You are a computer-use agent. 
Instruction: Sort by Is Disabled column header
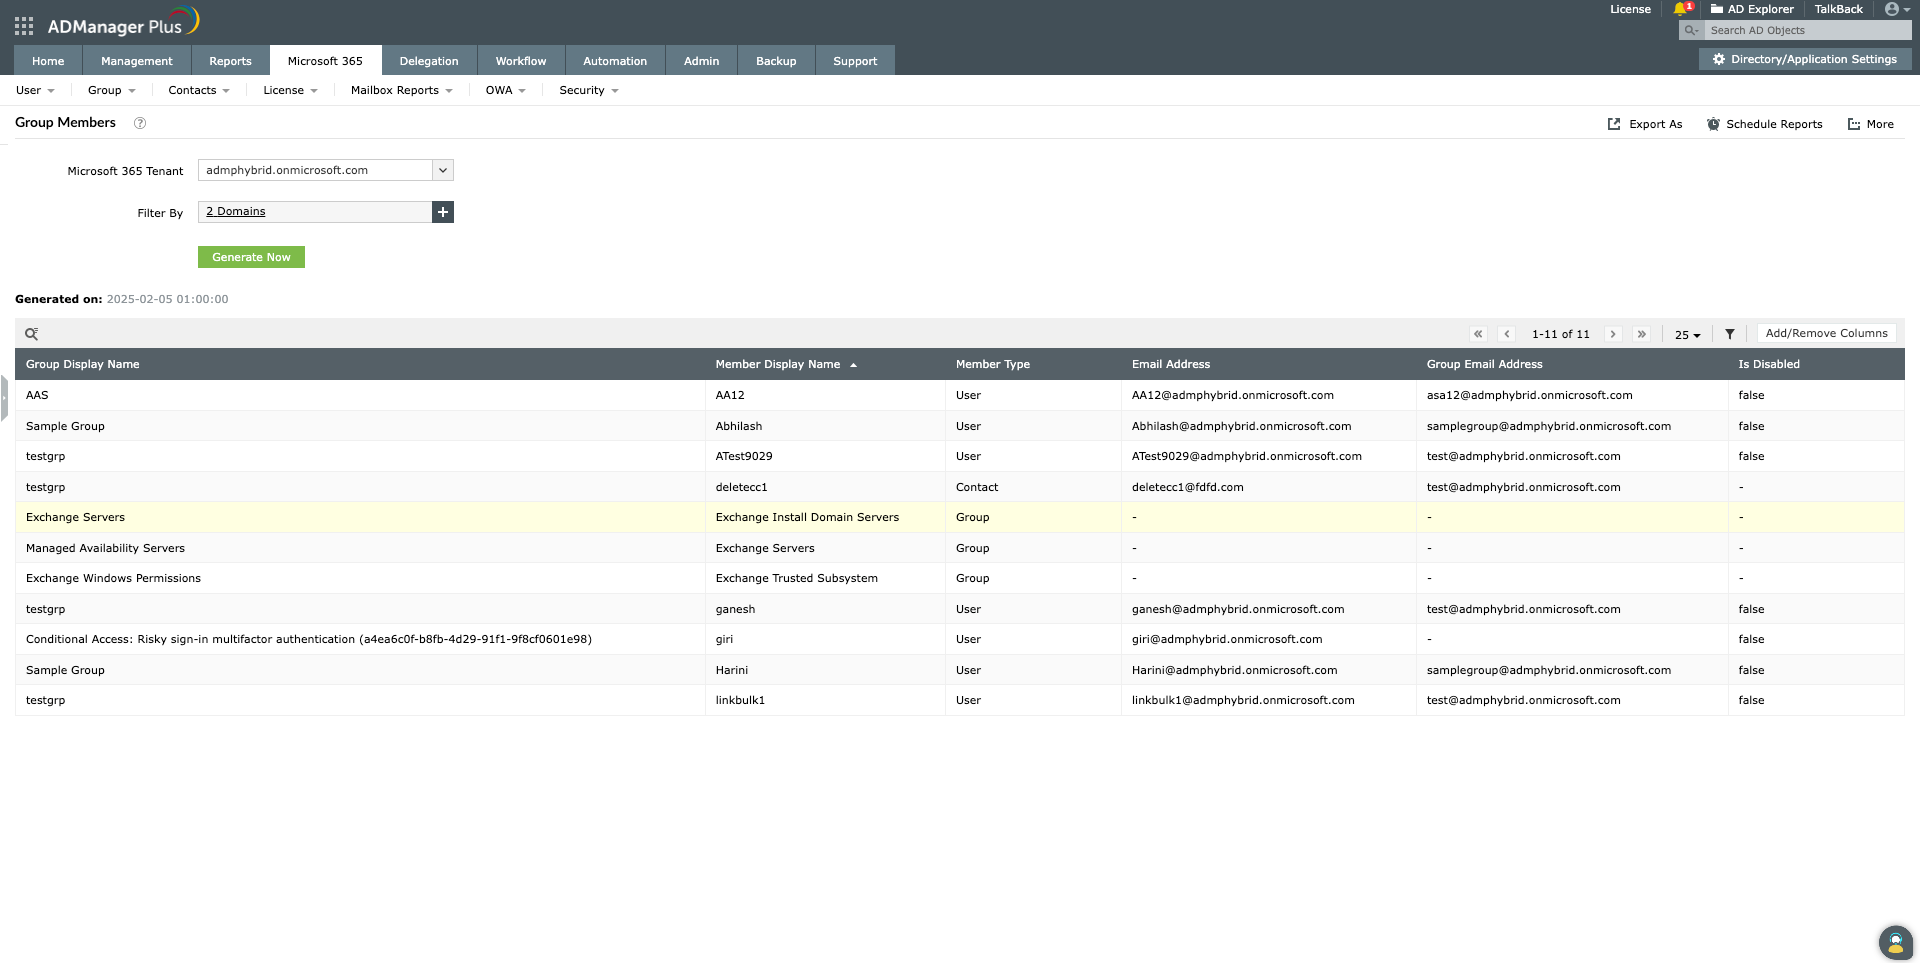[1769, 364]
